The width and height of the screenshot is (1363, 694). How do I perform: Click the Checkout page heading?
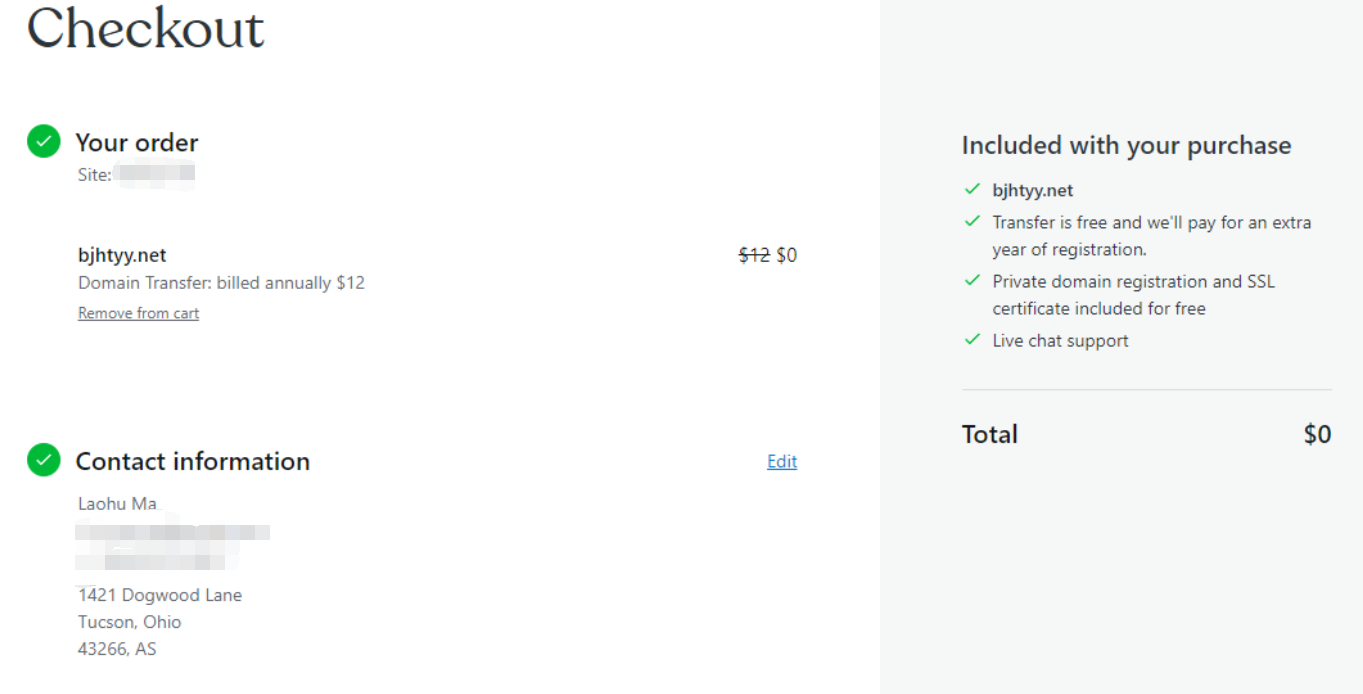coord(146,28)
